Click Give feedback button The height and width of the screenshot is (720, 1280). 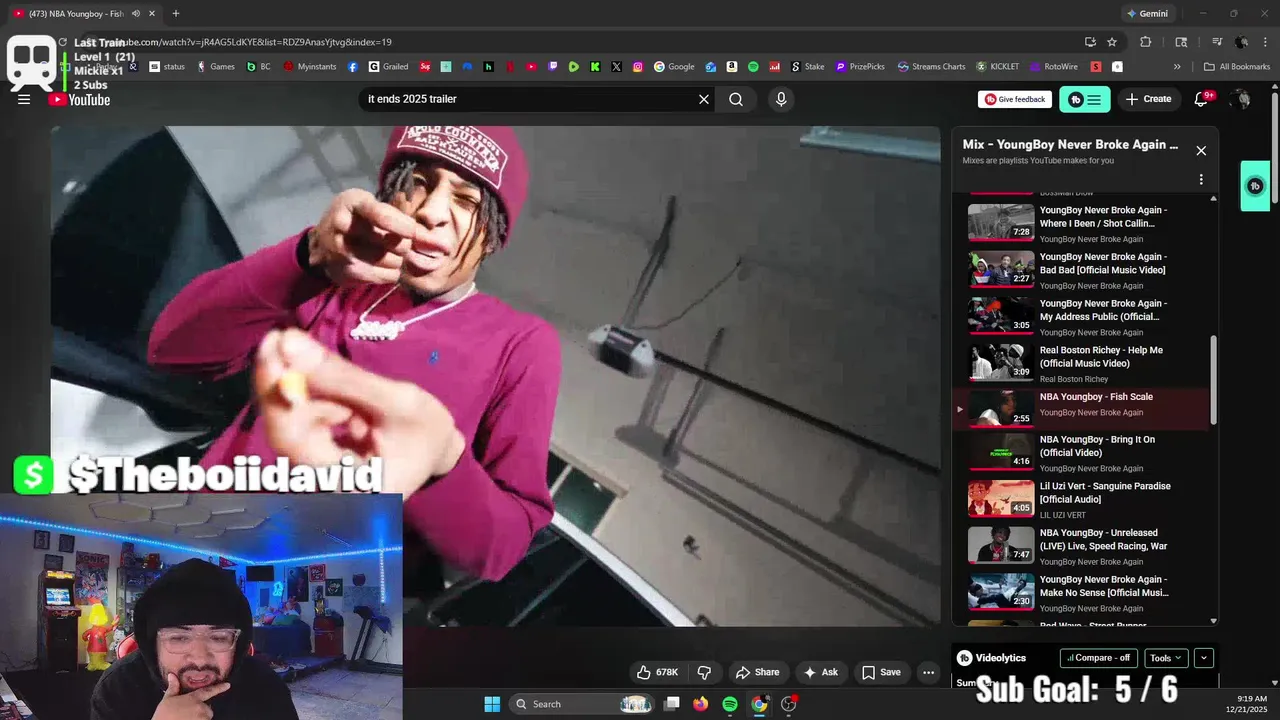1015,99
